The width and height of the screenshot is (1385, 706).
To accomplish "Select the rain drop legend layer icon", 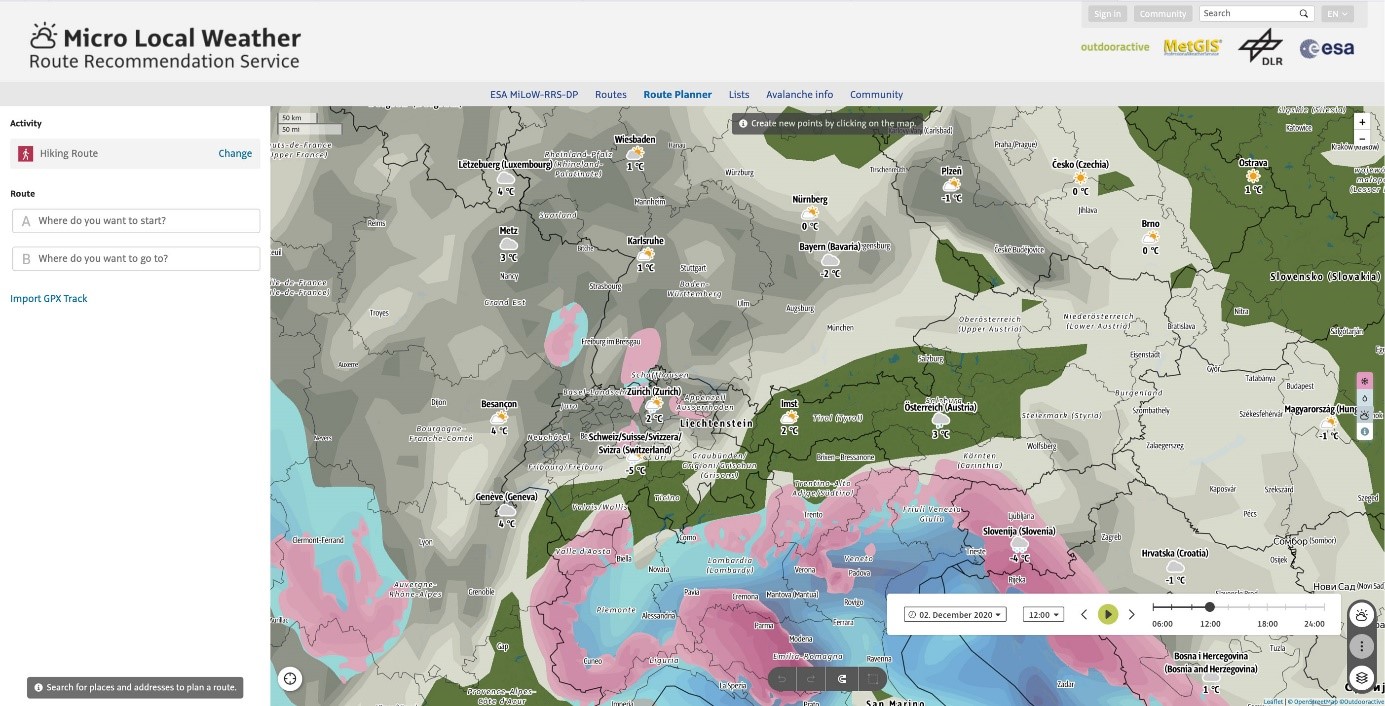I will tap(1364, 398).
